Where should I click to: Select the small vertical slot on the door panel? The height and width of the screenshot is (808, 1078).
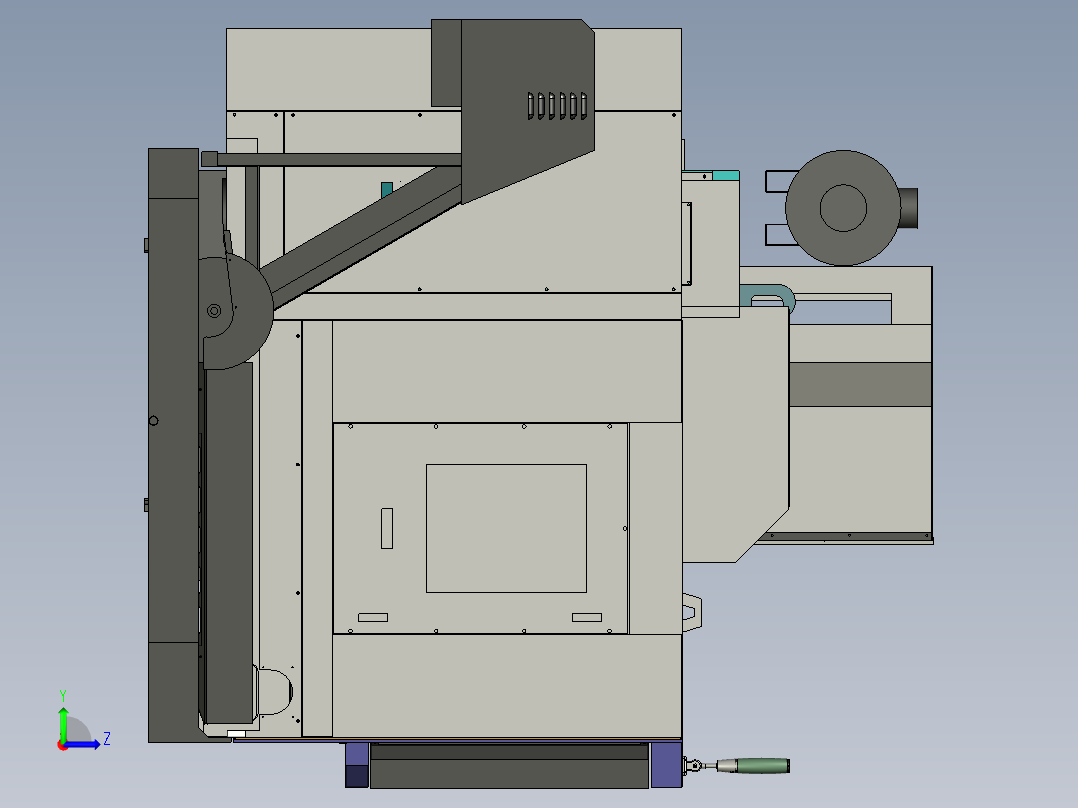[387, 528]
